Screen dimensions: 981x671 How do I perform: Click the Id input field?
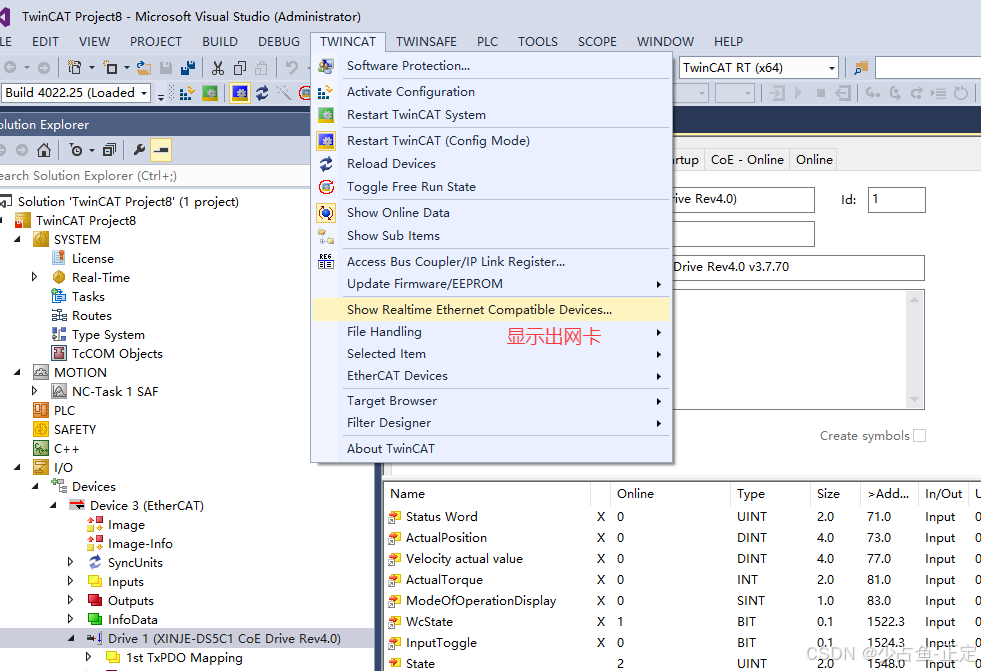click(896, 200)
